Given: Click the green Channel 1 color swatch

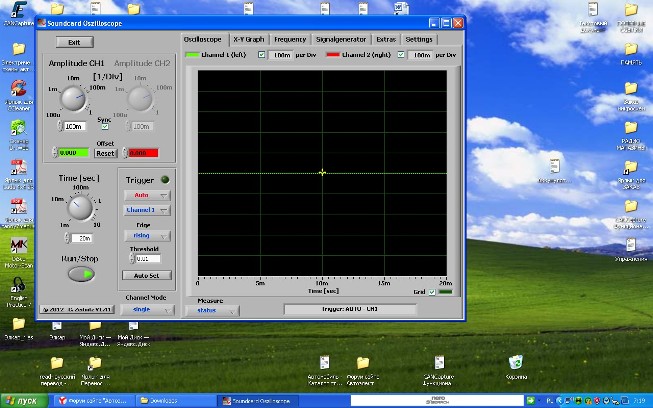Looking at the screenshot, I should [192, 55].
